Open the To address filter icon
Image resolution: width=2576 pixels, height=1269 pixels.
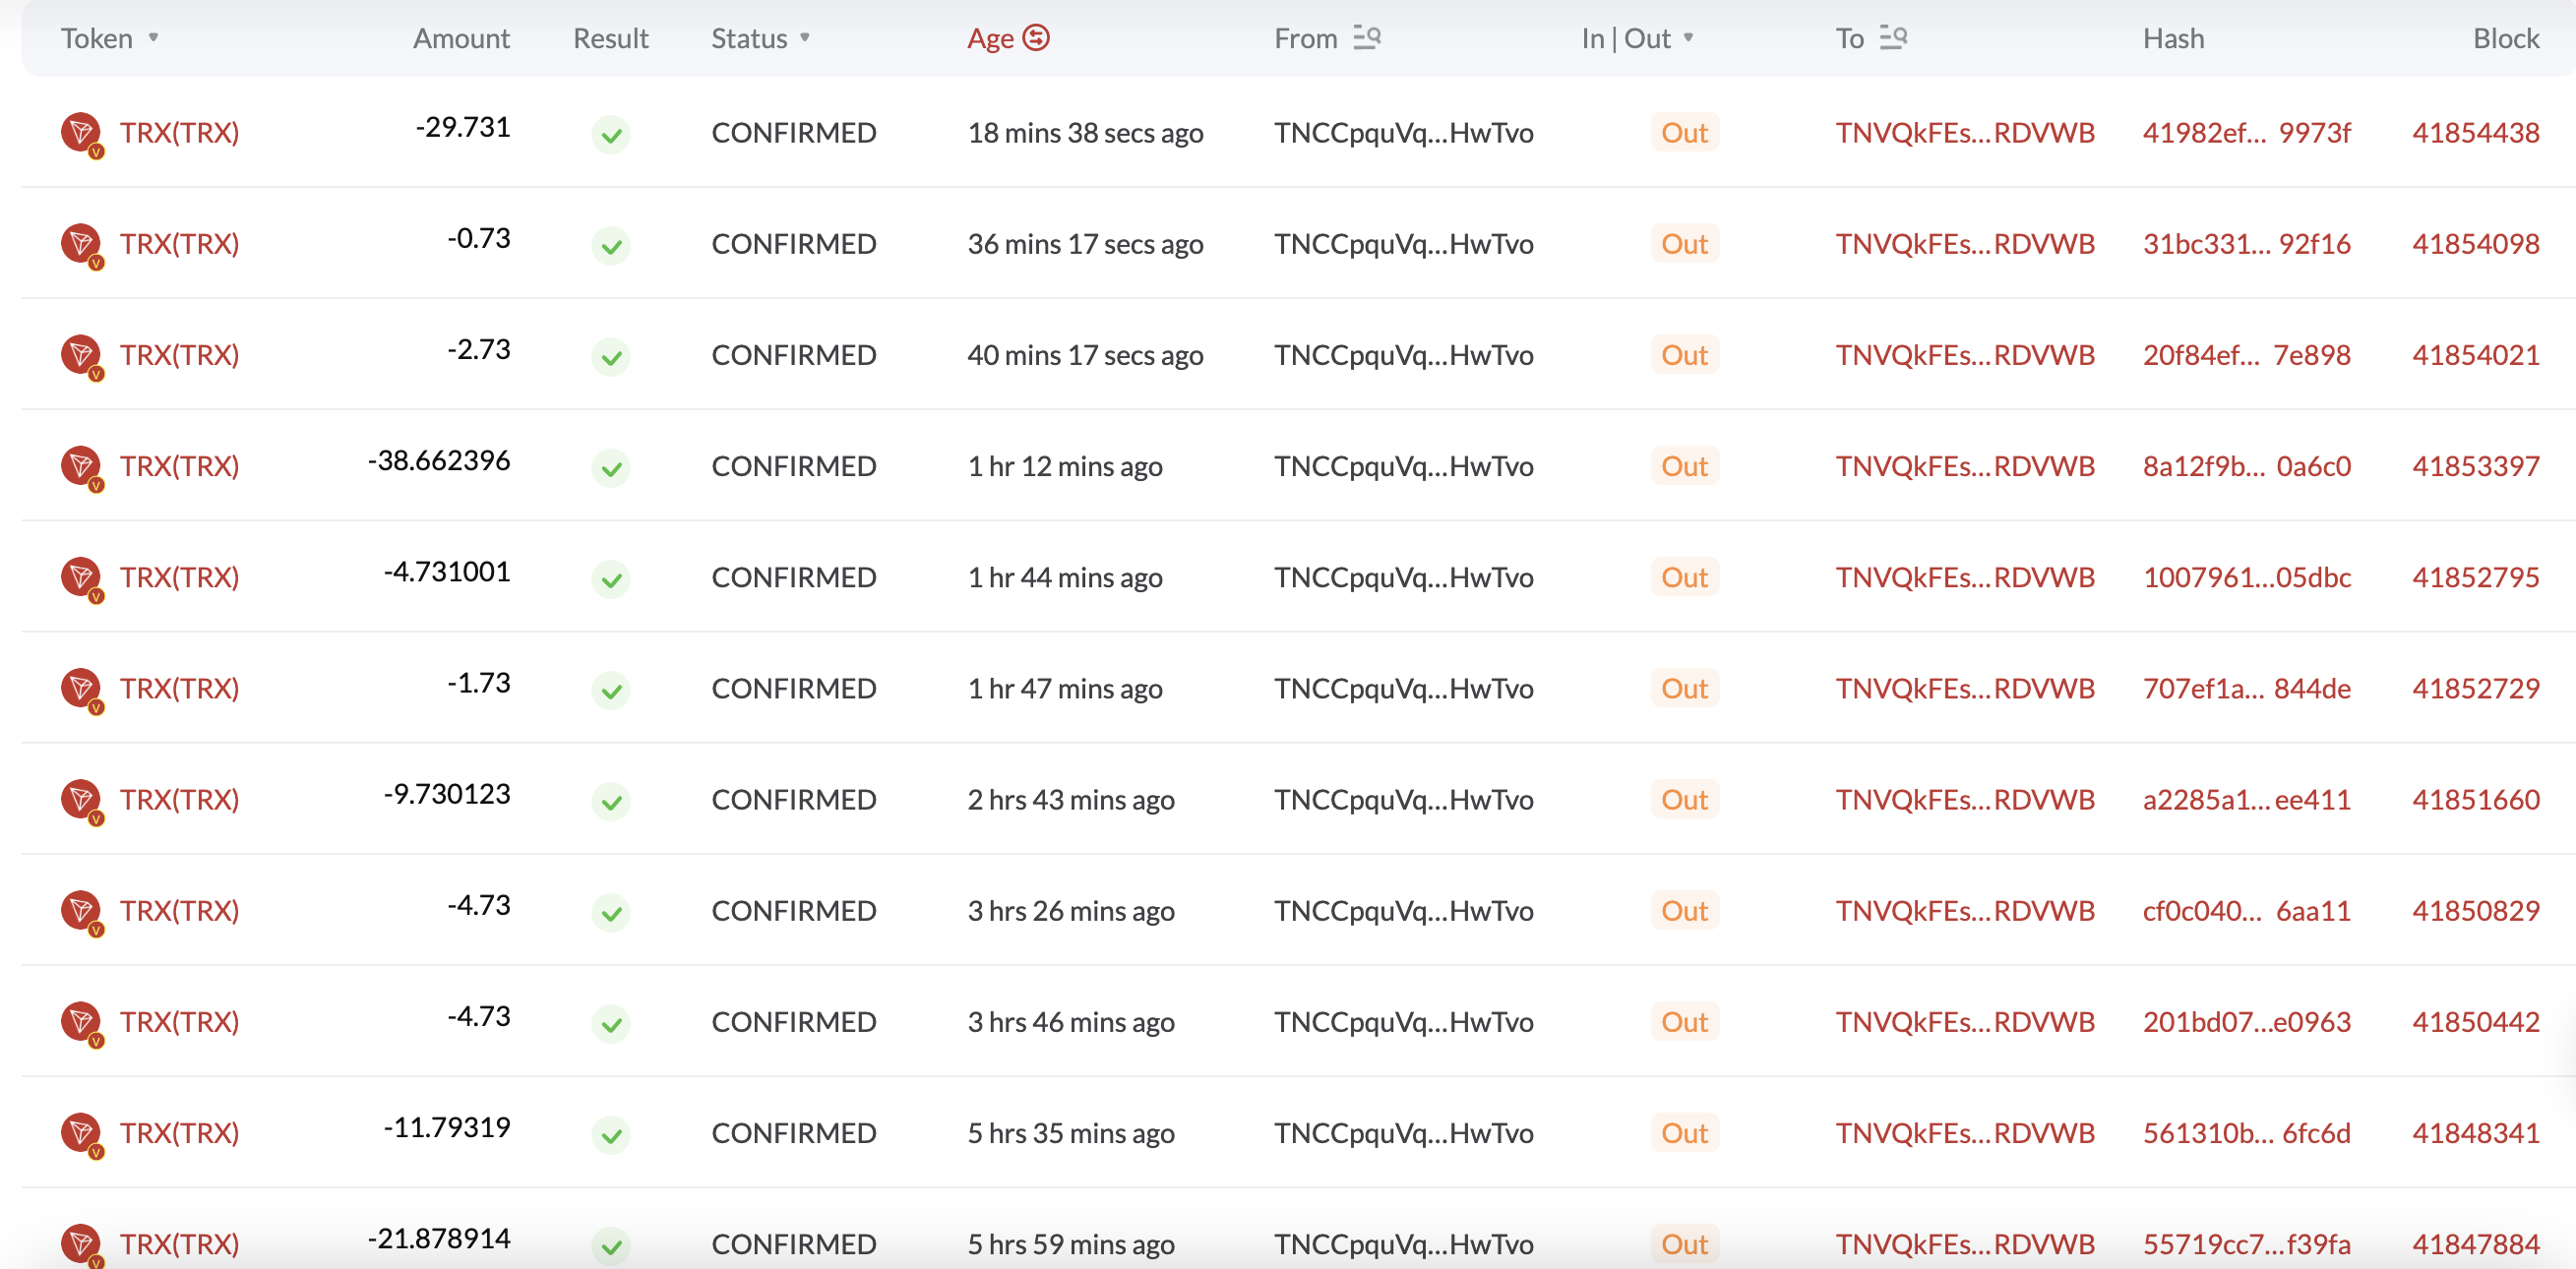(1893, 38)
